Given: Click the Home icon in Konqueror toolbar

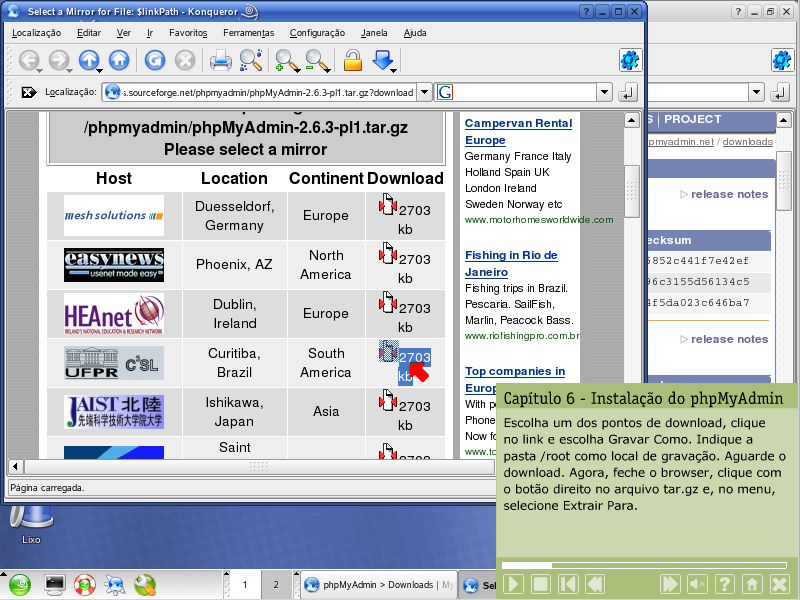Looking at the screenshot, I should [119, 61].
